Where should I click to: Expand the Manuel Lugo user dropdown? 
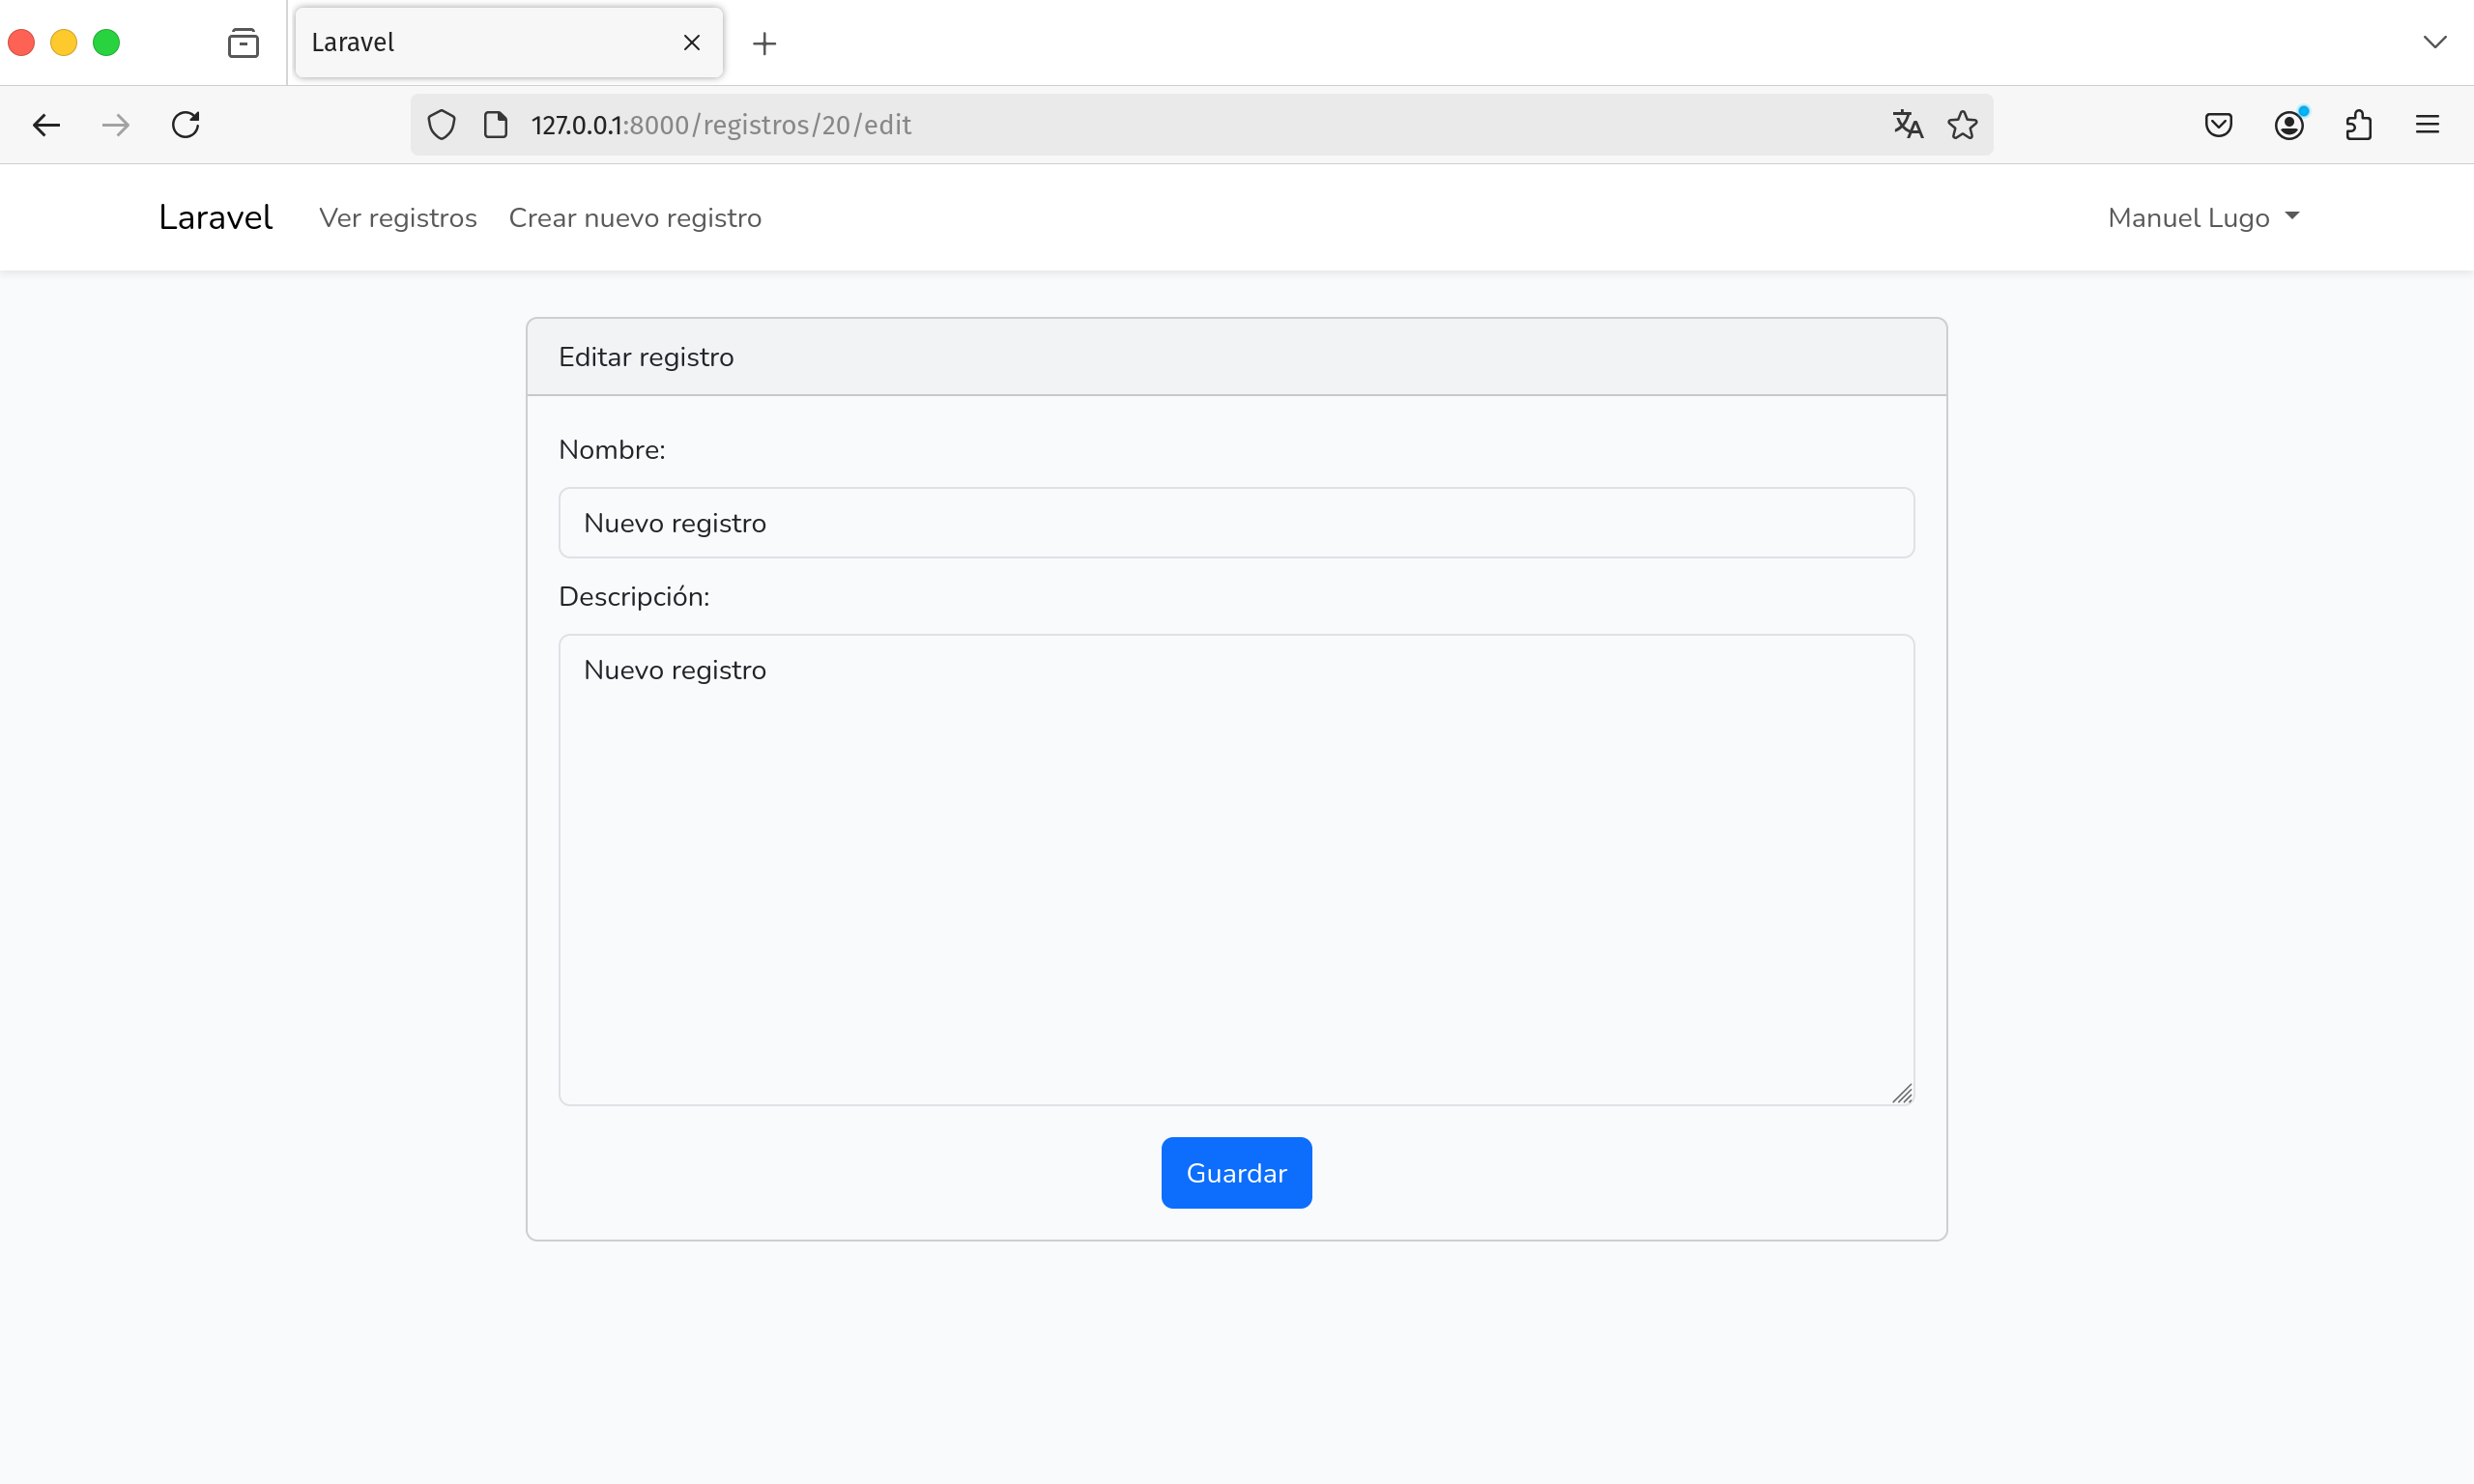pos(2203,218)
